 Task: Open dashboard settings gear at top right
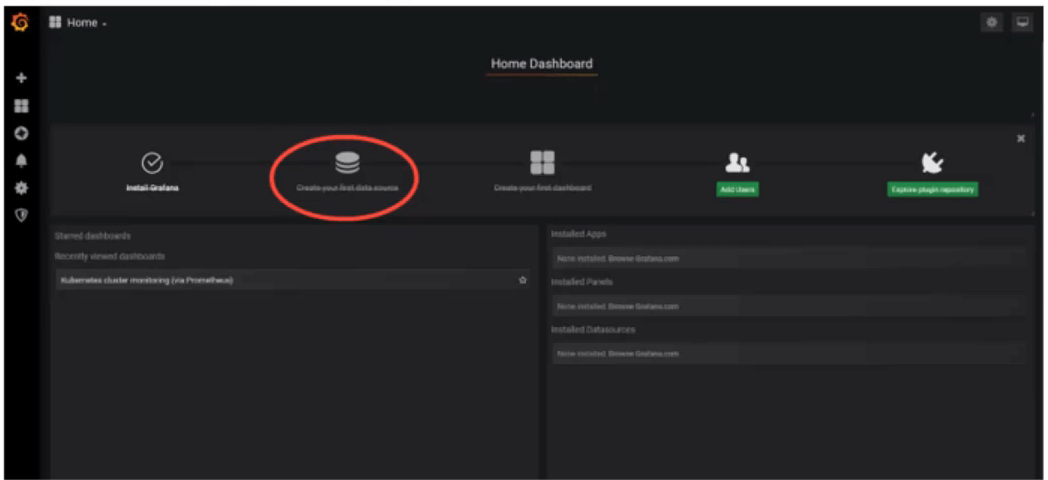point(992,22)
